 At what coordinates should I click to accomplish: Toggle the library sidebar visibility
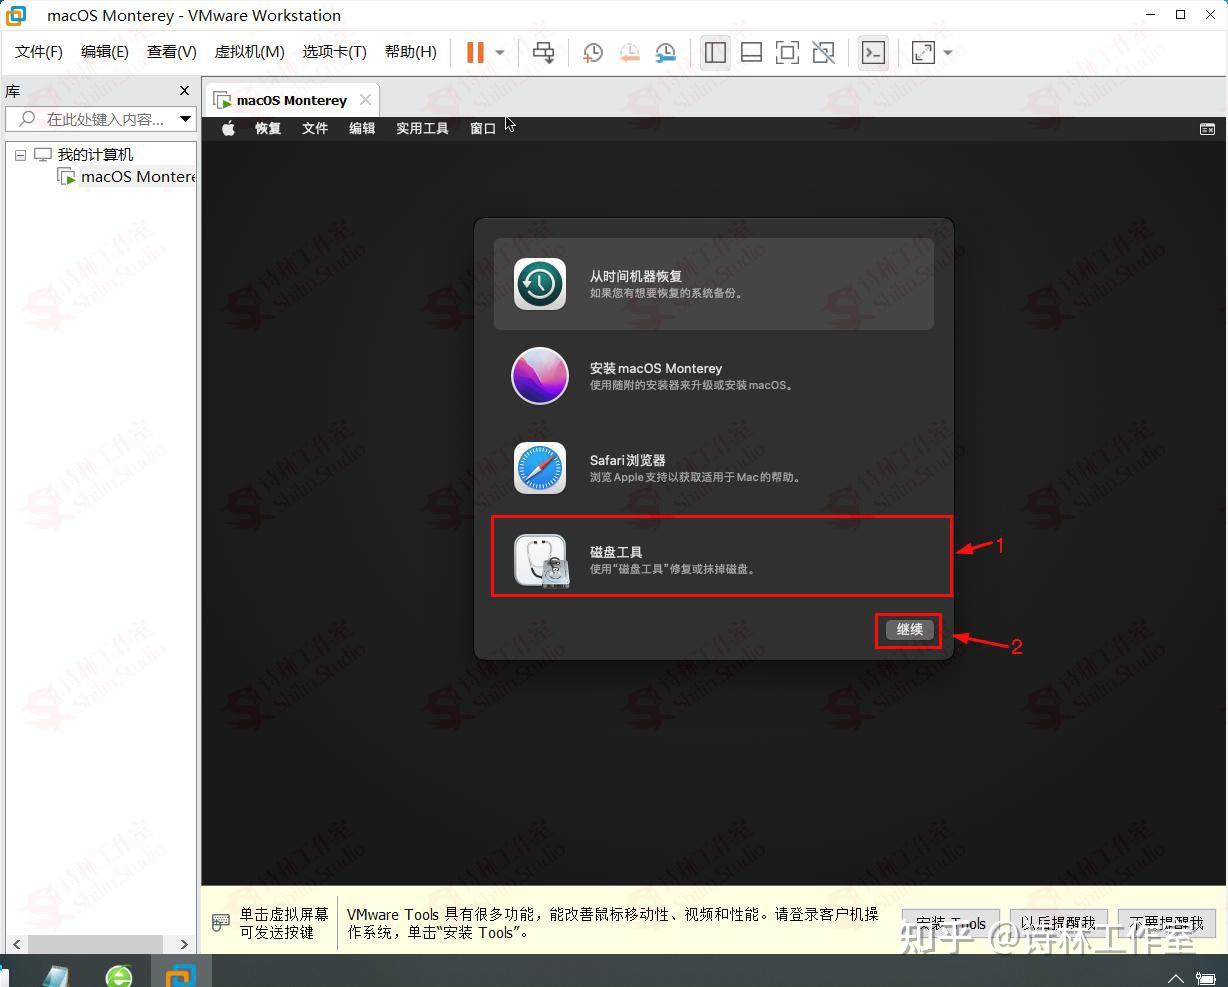click(715, 52)
